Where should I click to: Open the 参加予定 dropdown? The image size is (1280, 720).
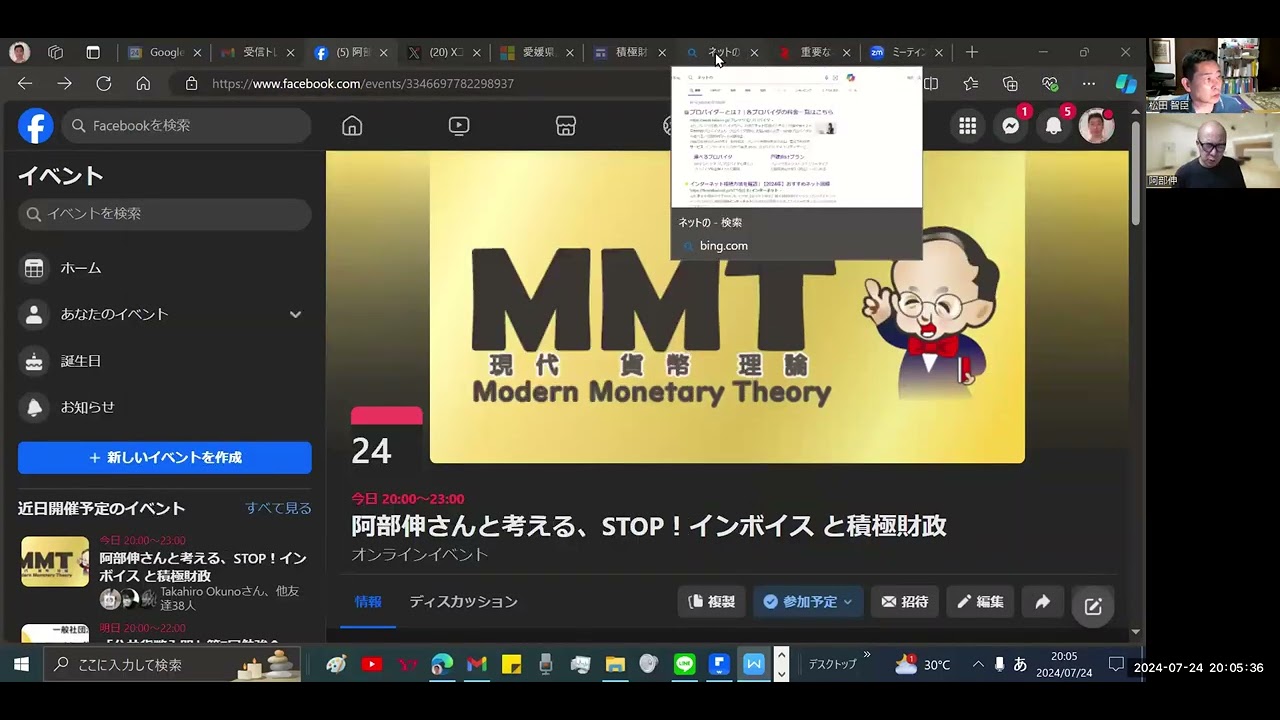807,602
